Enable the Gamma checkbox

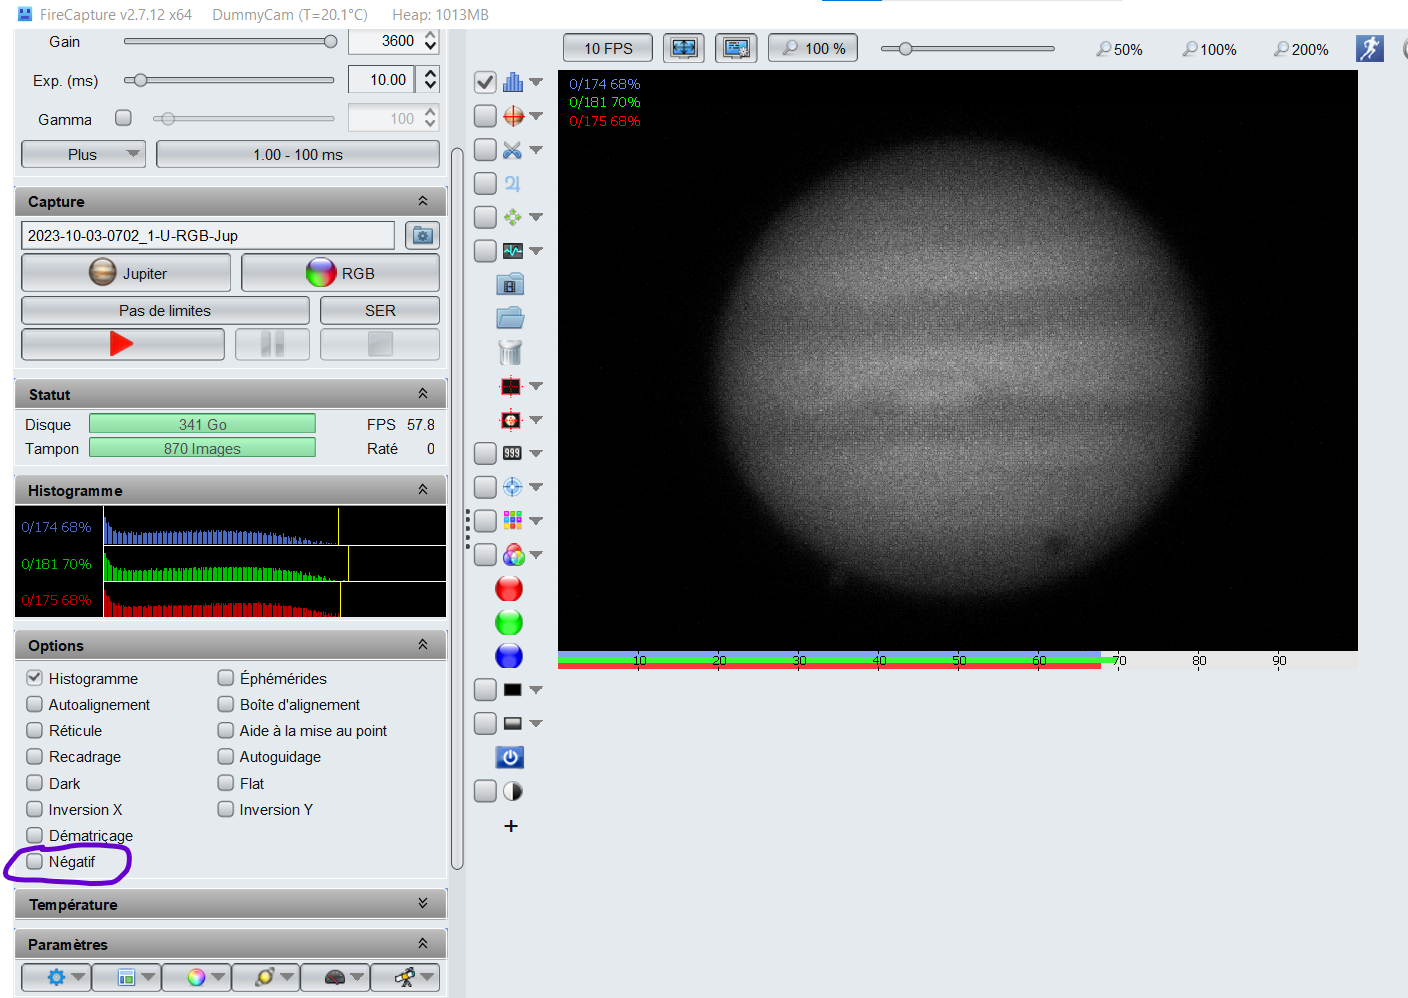[x=124, y=118]
